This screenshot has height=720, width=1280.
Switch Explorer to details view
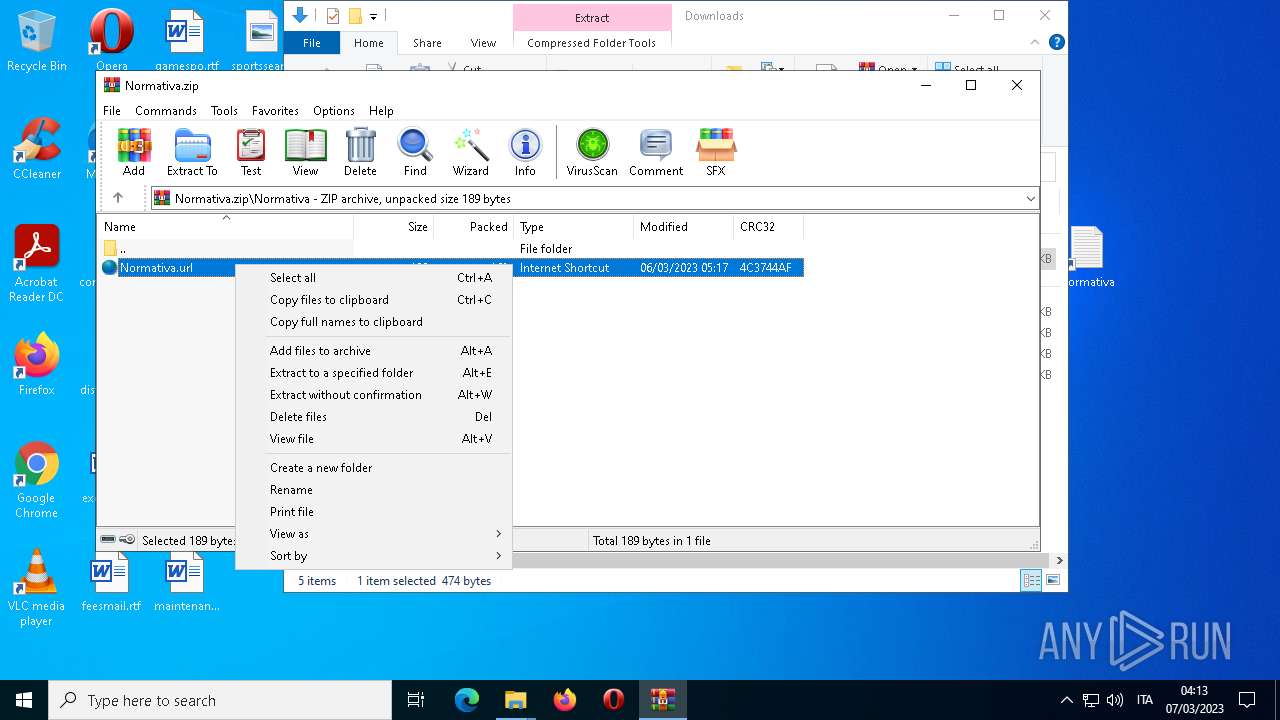coord(1031,580)
